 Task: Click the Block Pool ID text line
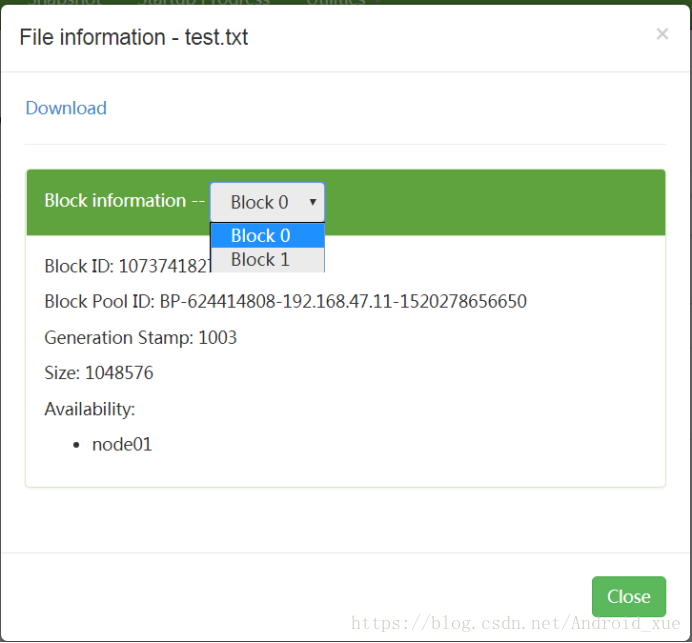tap(286, 302)
